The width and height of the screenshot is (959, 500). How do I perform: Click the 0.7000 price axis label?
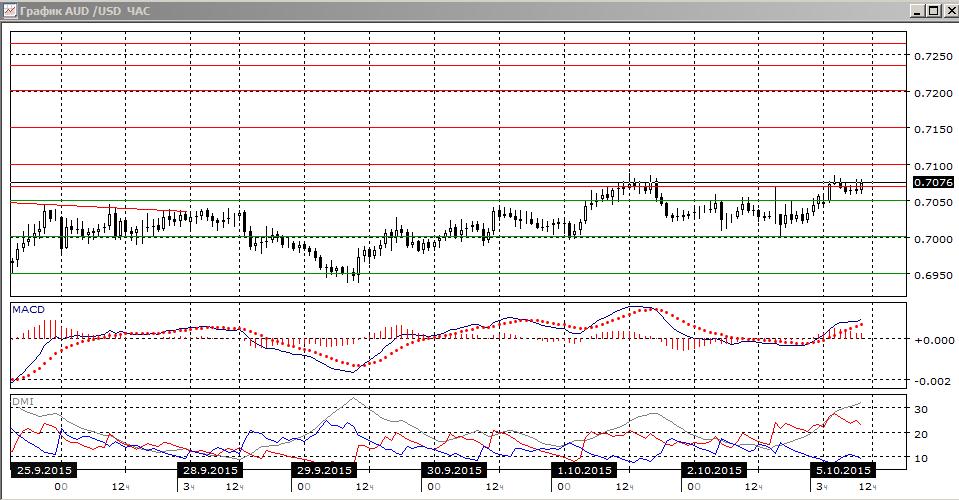[933, 239]
